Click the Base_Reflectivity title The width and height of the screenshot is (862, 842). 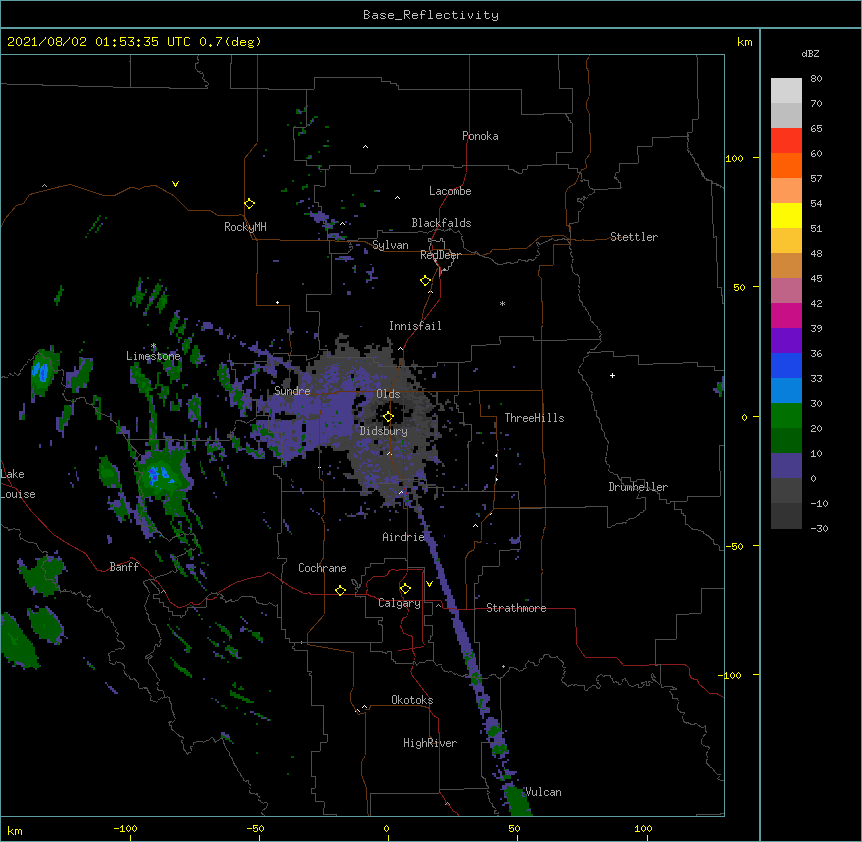pyautogui.click(x=431, y=15)
